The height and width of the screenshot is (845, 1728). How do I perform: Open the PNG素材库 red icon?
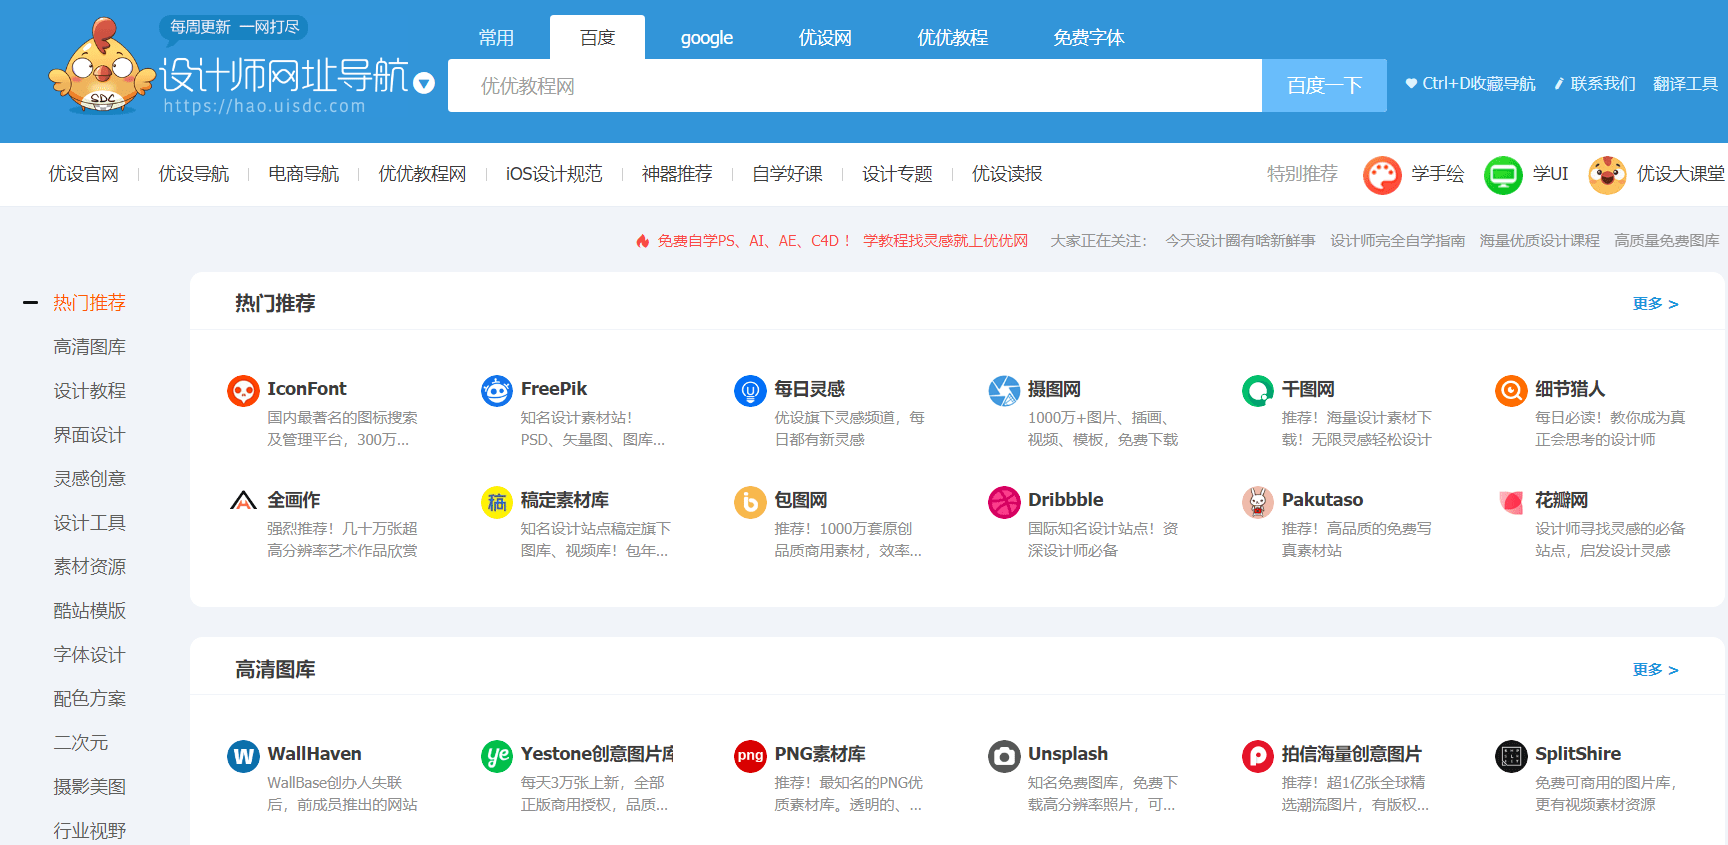coord(750,756)
